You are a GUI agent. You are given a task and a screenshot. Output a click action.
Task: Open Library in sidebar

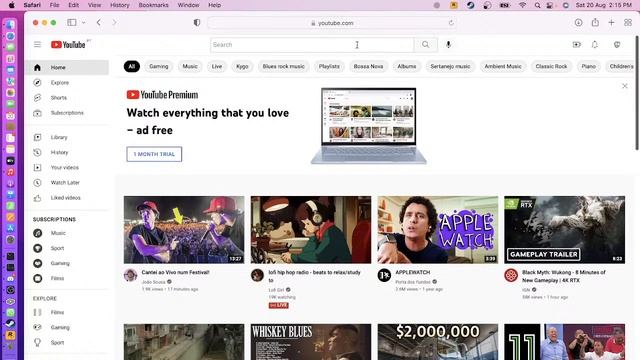(x=67, y=137)
